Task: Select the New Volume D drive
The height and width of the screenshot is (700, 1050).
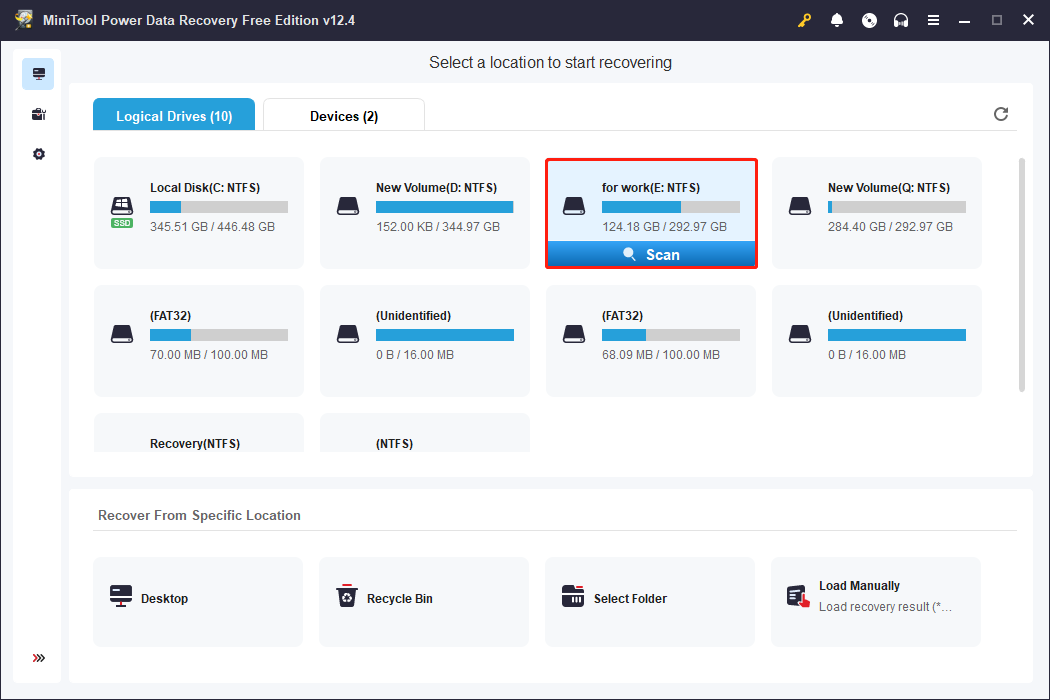Action: [425, 213]
